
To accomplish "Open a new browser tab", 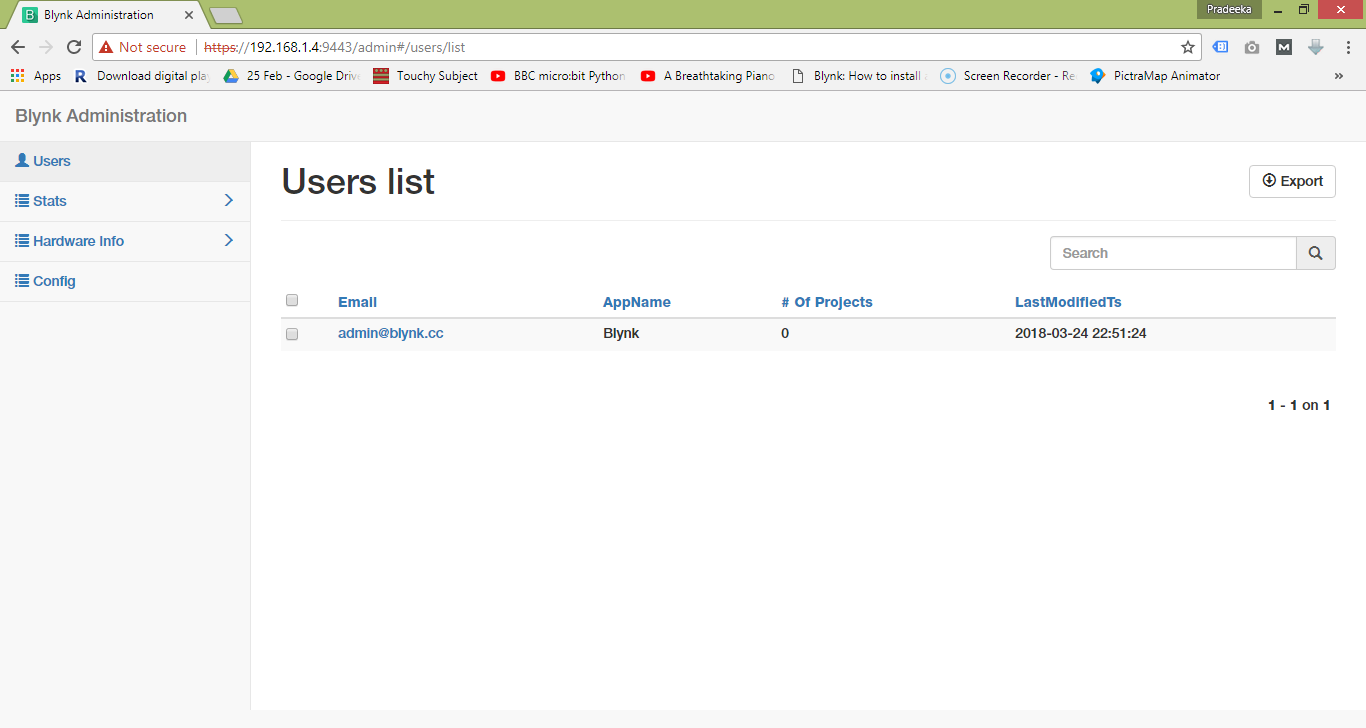I will [x=227, y=15].
